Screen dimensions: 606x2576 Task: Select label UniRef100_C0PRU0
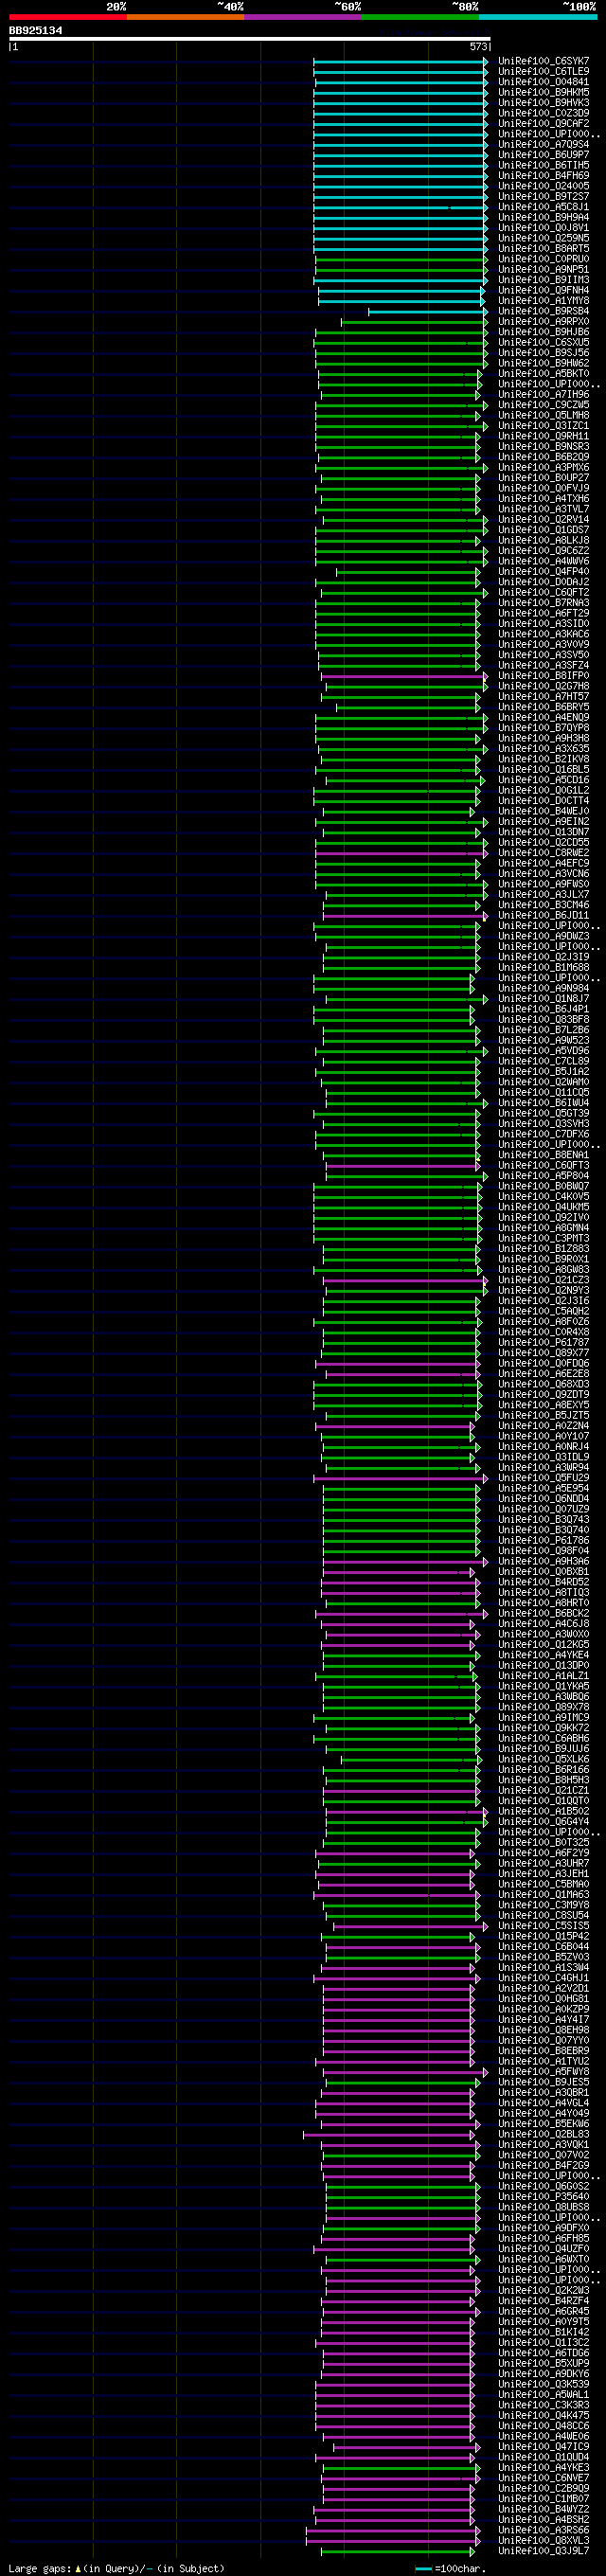pos(544,259)
